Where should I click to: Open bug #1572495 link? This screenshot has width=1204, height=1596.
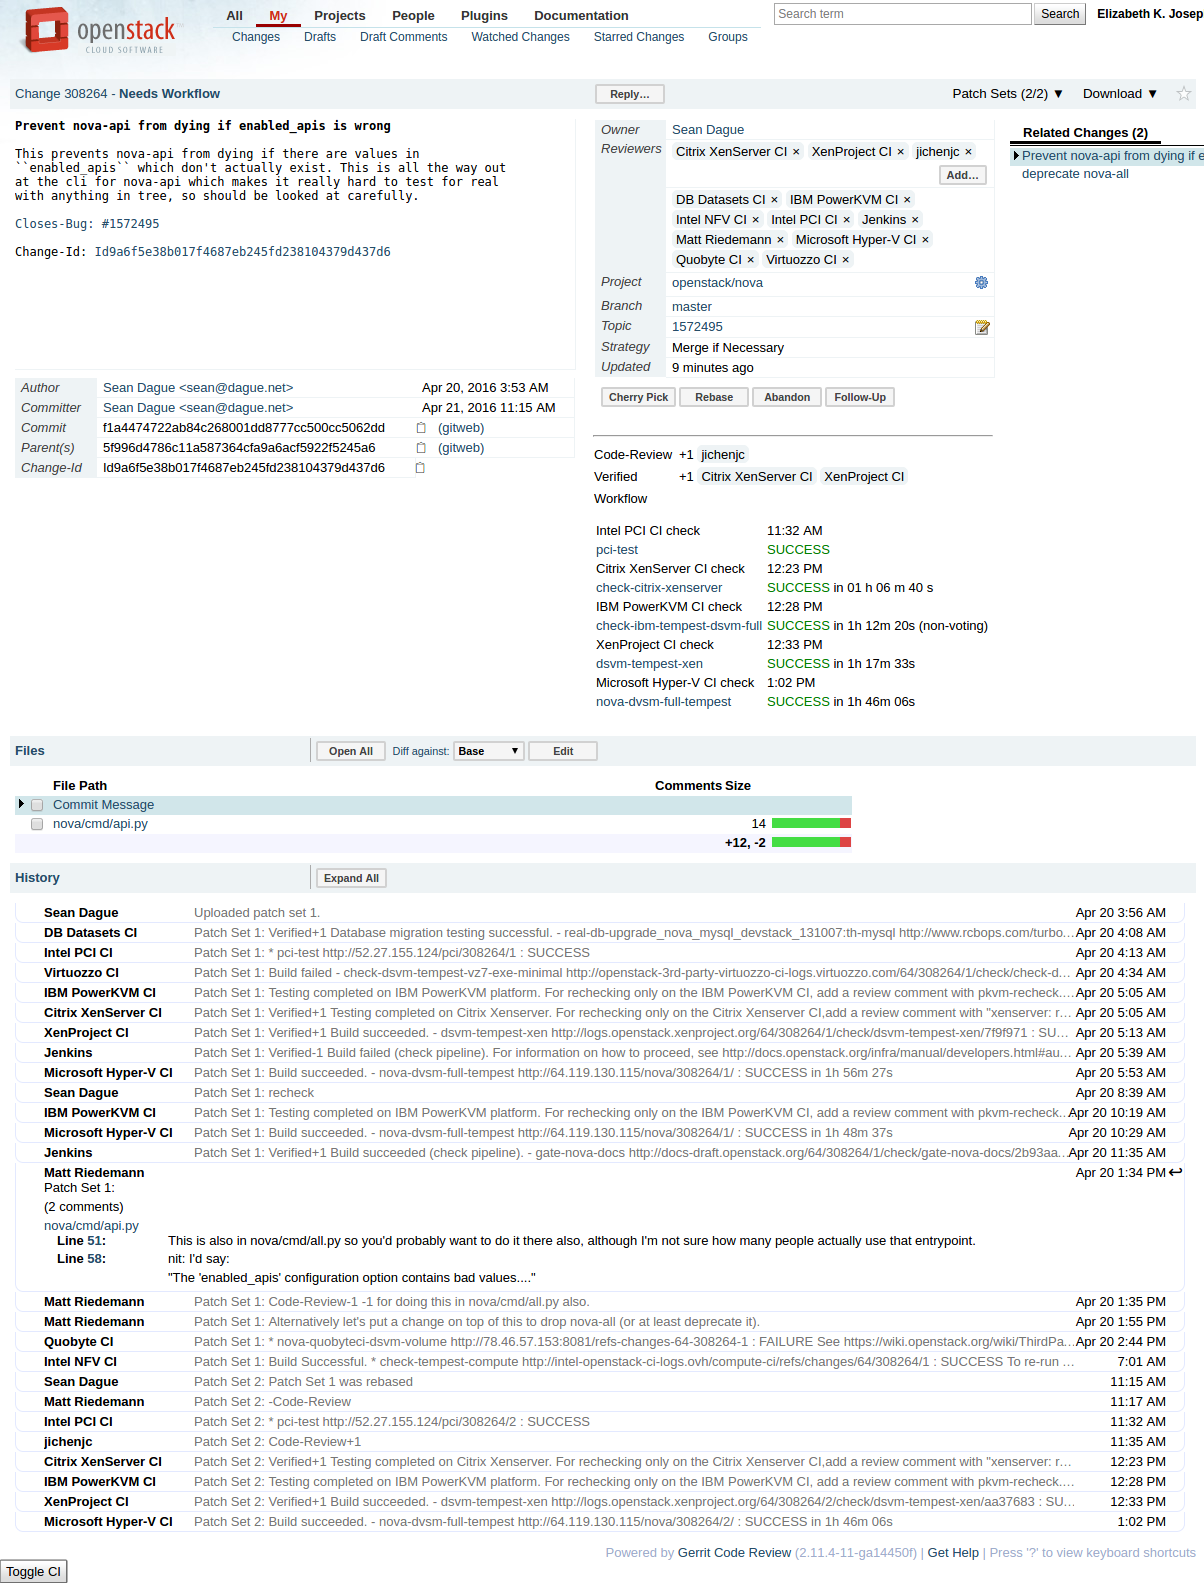click(130, 224)
